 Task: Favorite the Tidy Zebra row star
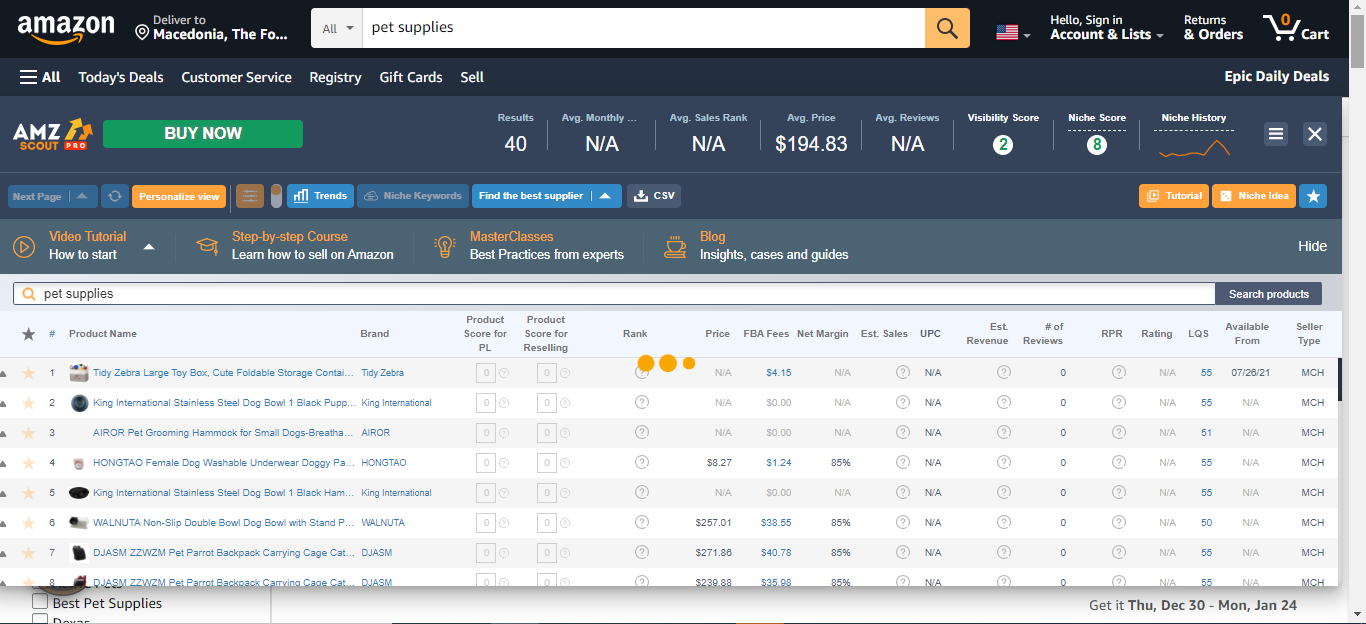click(x=28, y=373)
